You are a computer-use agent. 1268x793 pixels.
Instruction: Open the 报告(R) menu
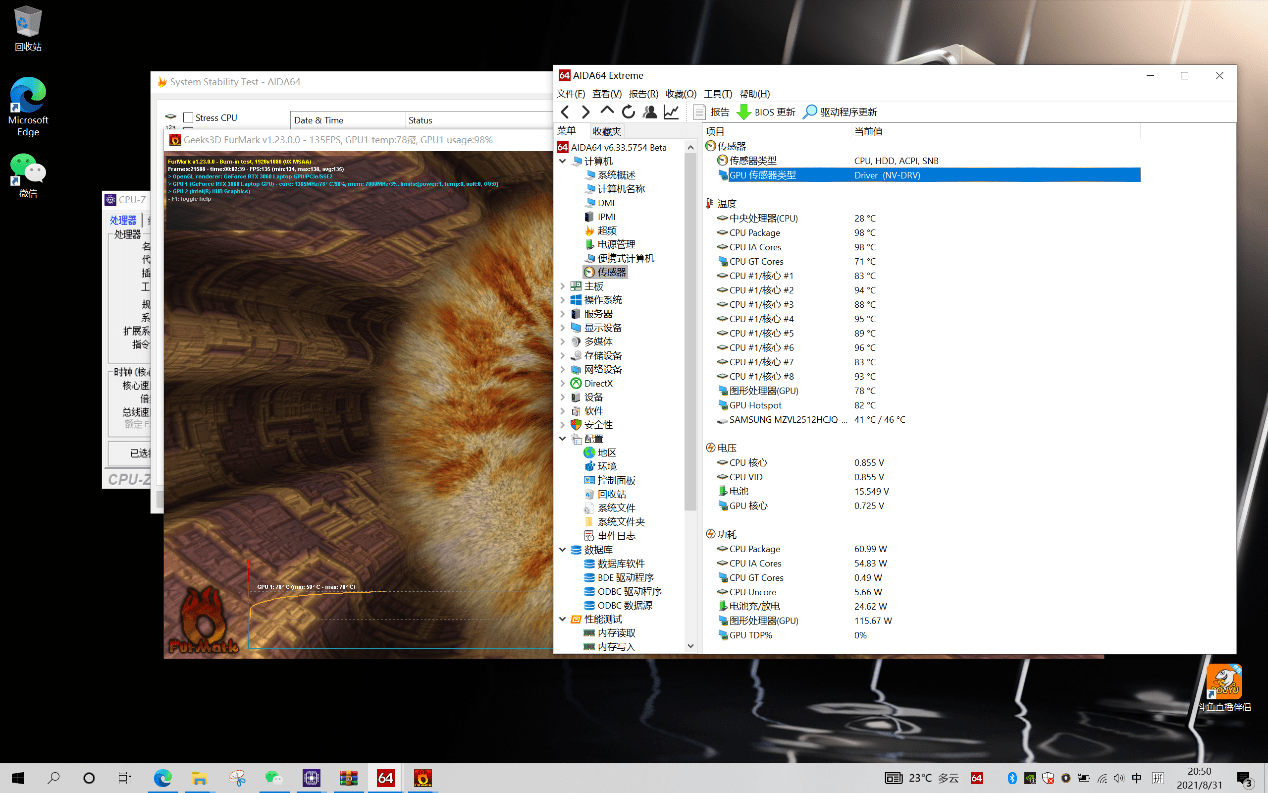pyautogui.click(x=643, y=94)
